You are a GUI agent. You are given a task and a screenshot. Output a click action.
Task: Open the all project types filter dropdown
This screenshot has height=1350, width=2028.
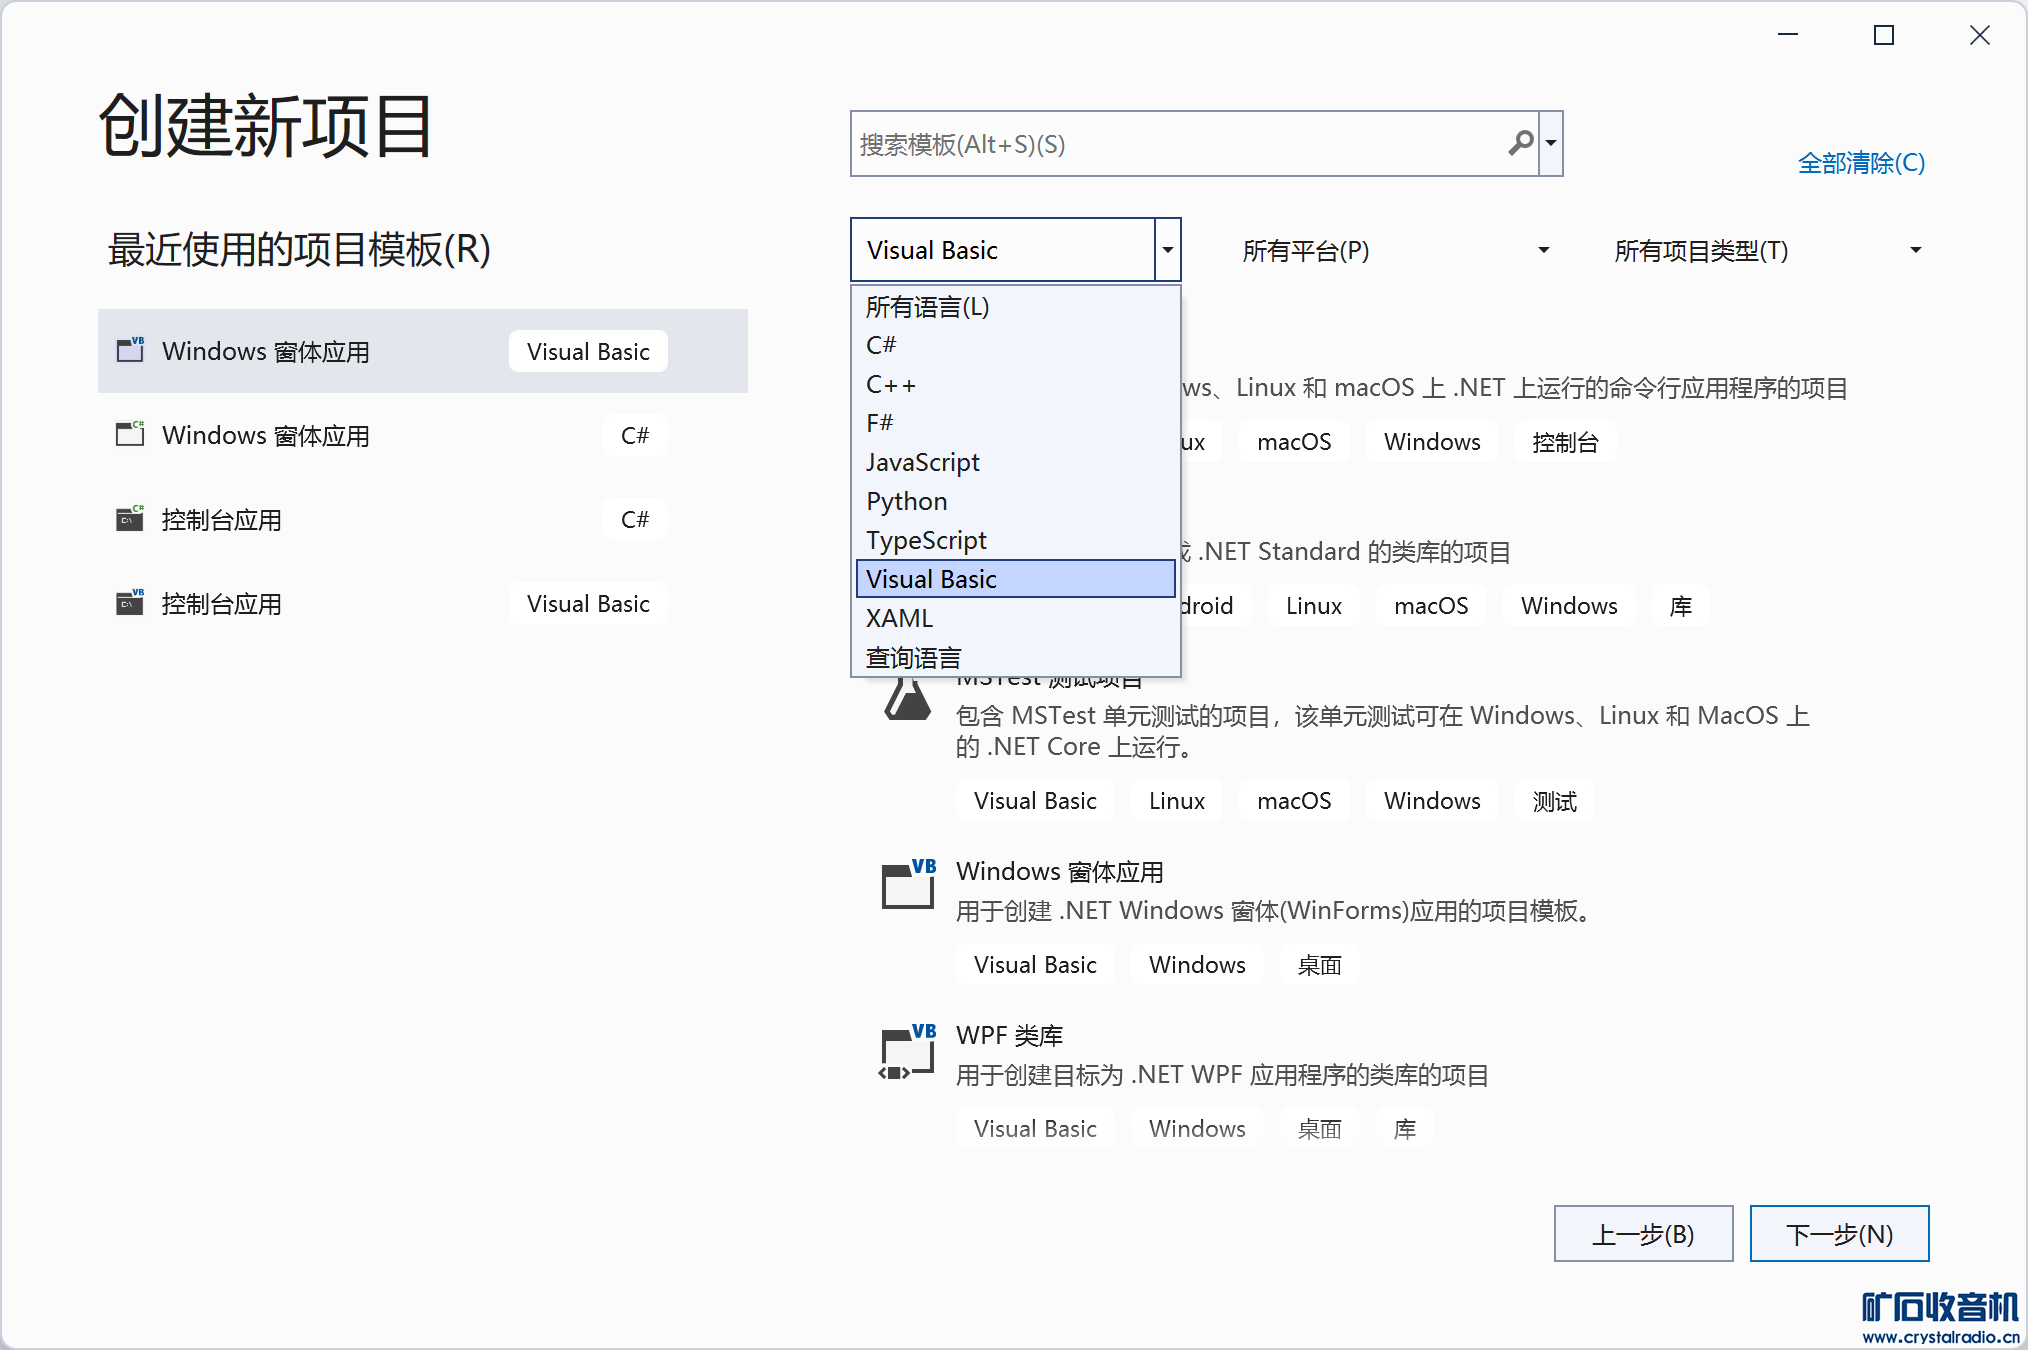[1764, 250]
